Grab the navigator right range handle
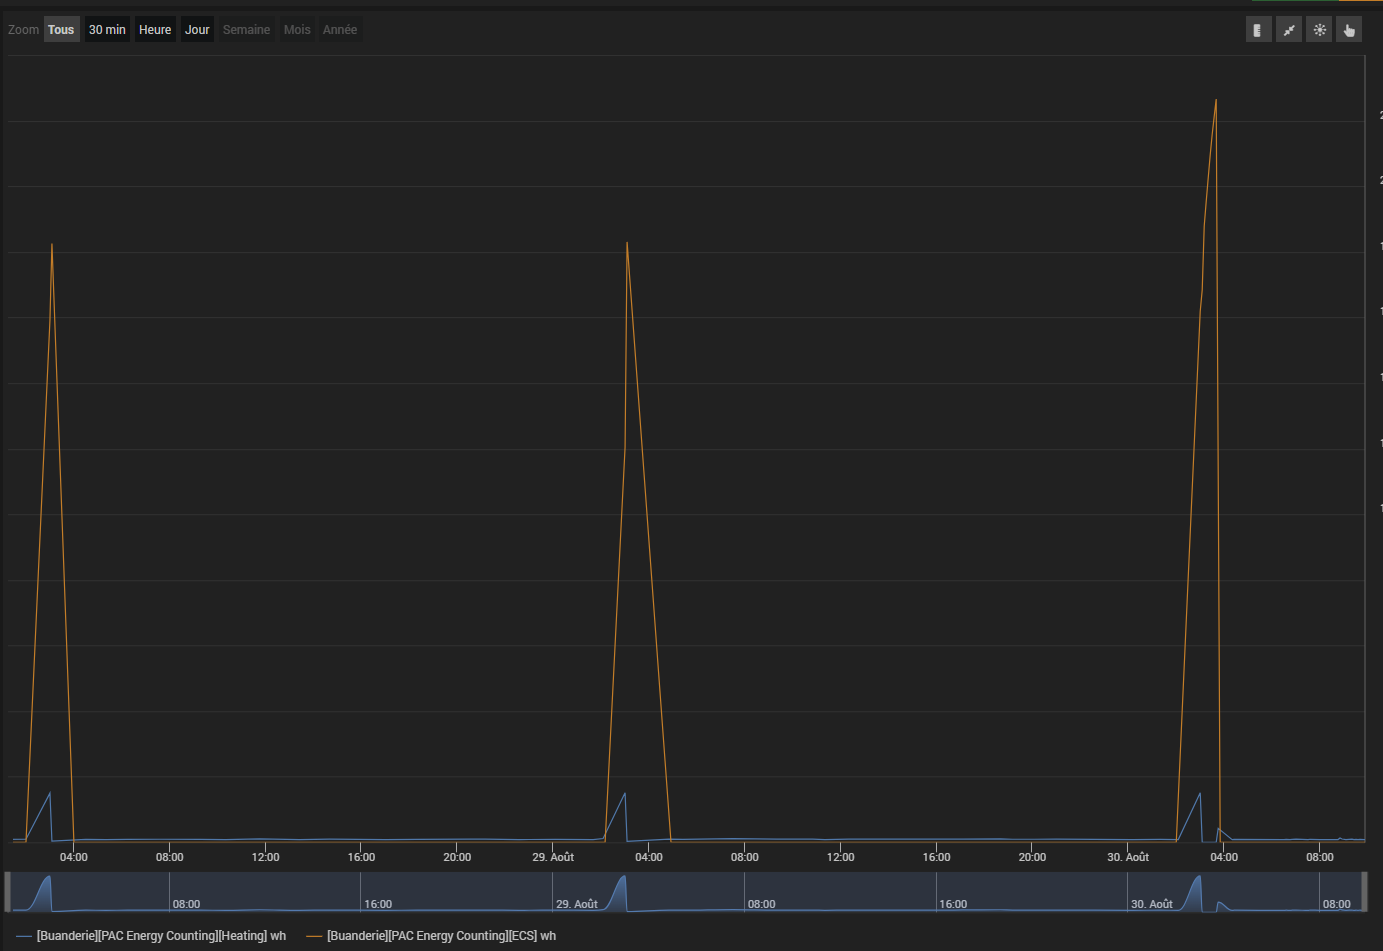The image size is (1383, 951). point(1364,892)
